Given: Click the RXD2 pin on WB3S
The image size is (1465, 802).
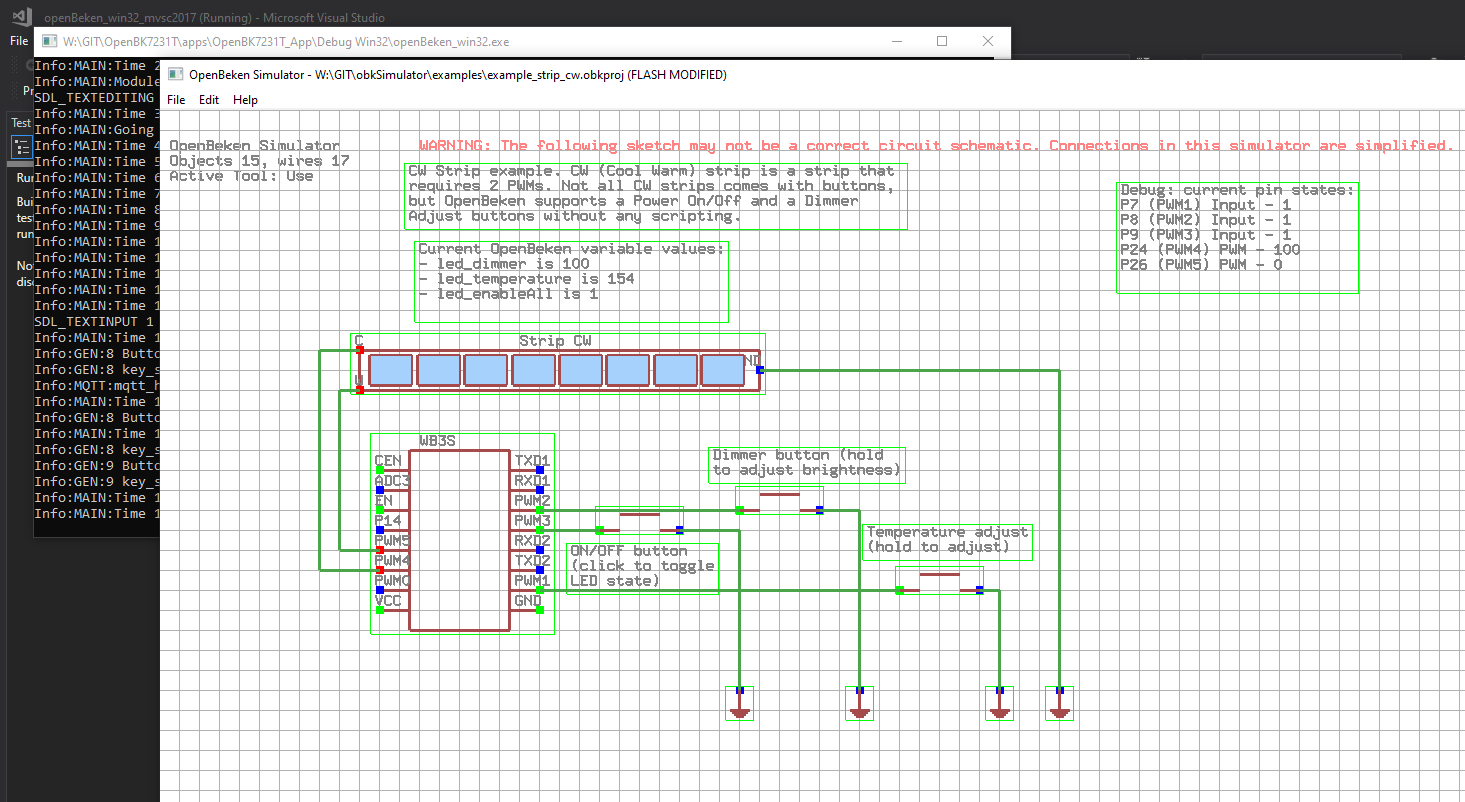Looking at the screenshot, I should [539, 549].
